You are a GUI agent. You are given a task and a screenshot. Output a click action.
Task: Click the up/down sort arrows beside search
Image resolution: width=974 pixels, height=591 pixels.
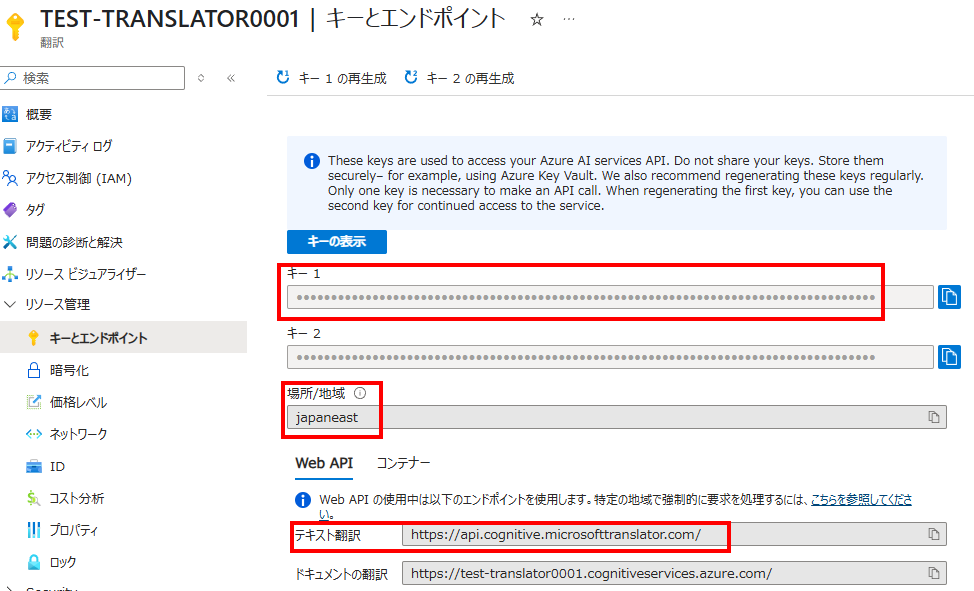[x=201, y=78]
